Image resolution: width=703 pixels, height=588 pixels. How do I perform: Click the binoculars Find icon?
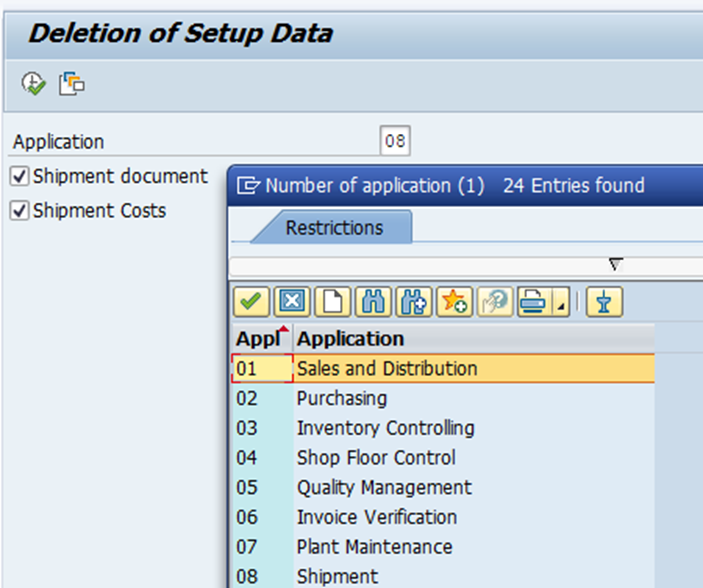coord(373,301)
